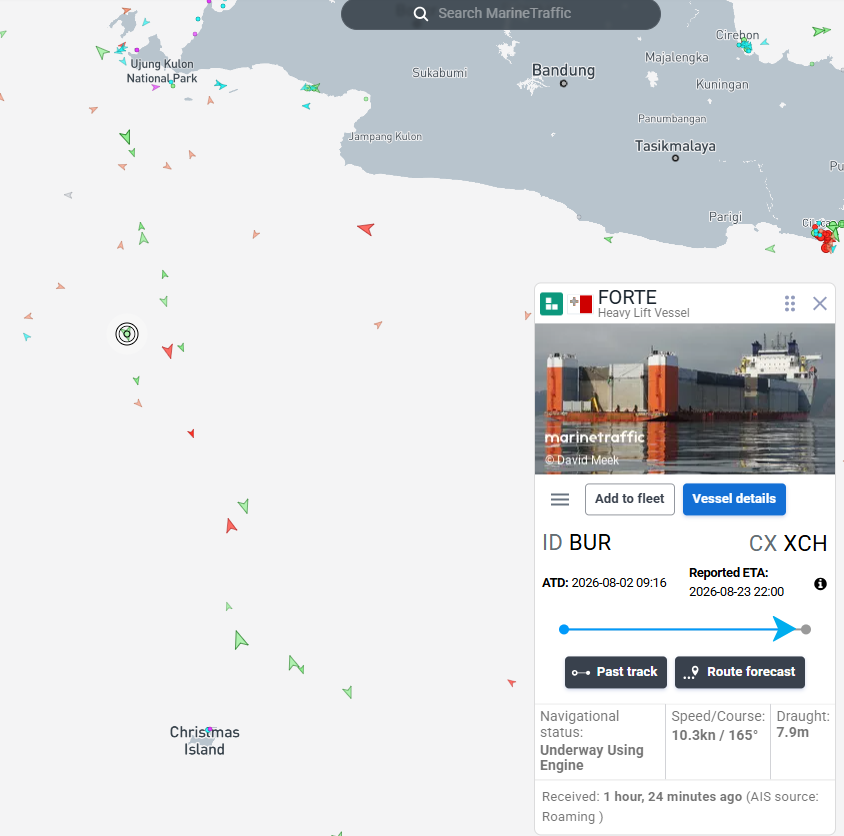Click the Reported ETA info icon
The height and width of the screenshot is (836, 844).
click(x=820, y=584)
